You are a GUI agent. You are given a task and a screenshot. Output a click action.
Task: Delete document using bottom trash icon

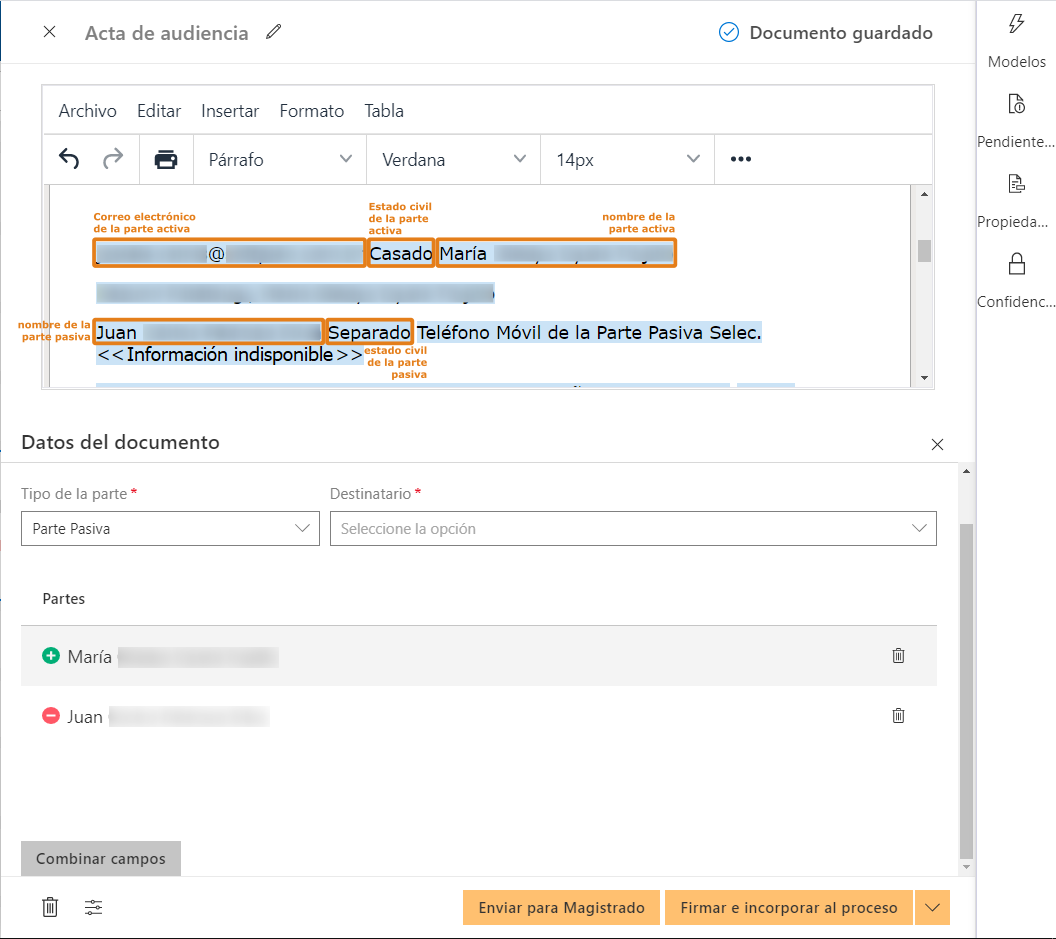coord(50,907)
